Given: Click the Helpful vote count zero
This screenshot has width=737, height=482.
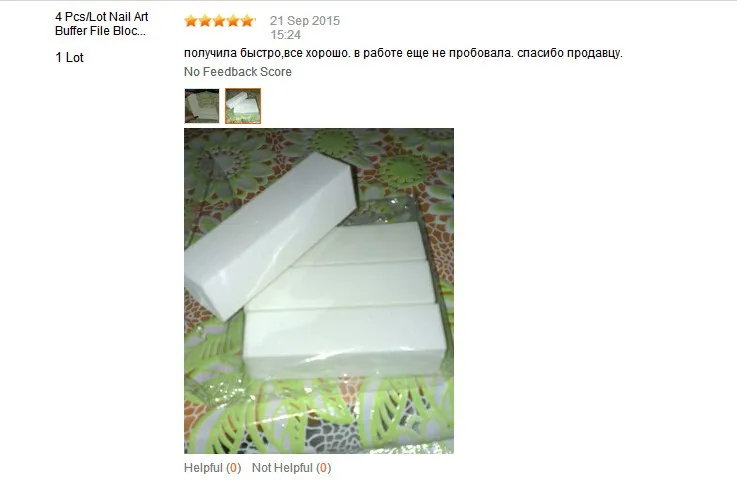Looking at the screenshot, I should pos(234,468).
